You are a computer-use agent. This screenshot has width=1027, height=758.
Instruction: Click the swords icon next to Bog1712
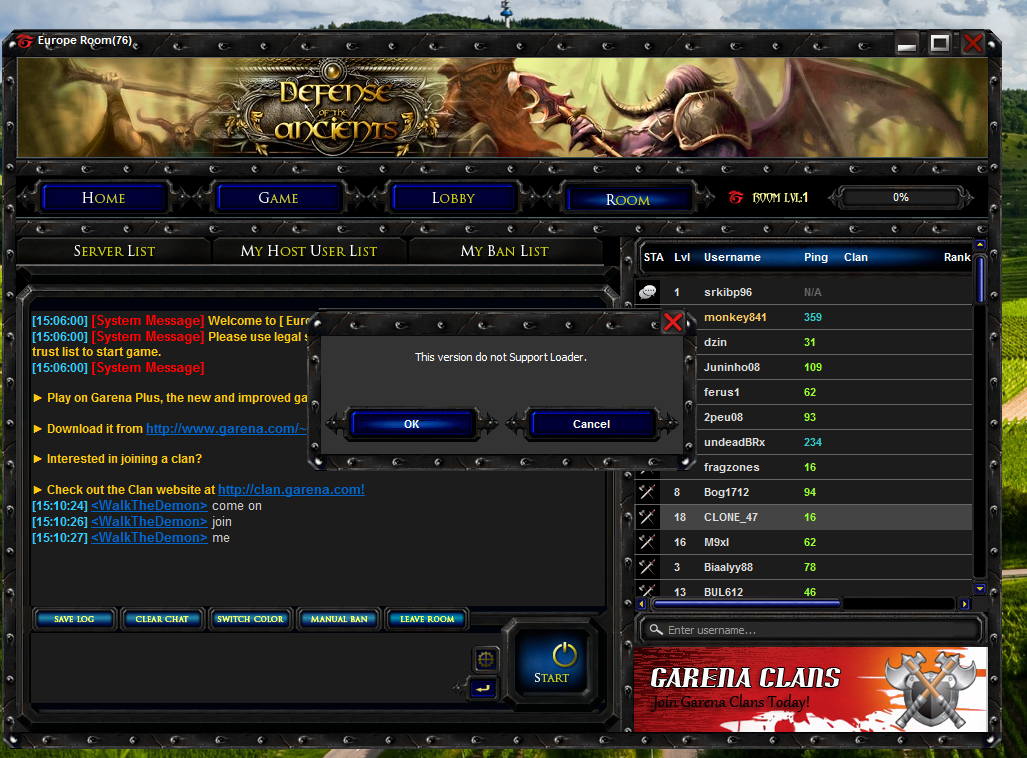(647, 492)
